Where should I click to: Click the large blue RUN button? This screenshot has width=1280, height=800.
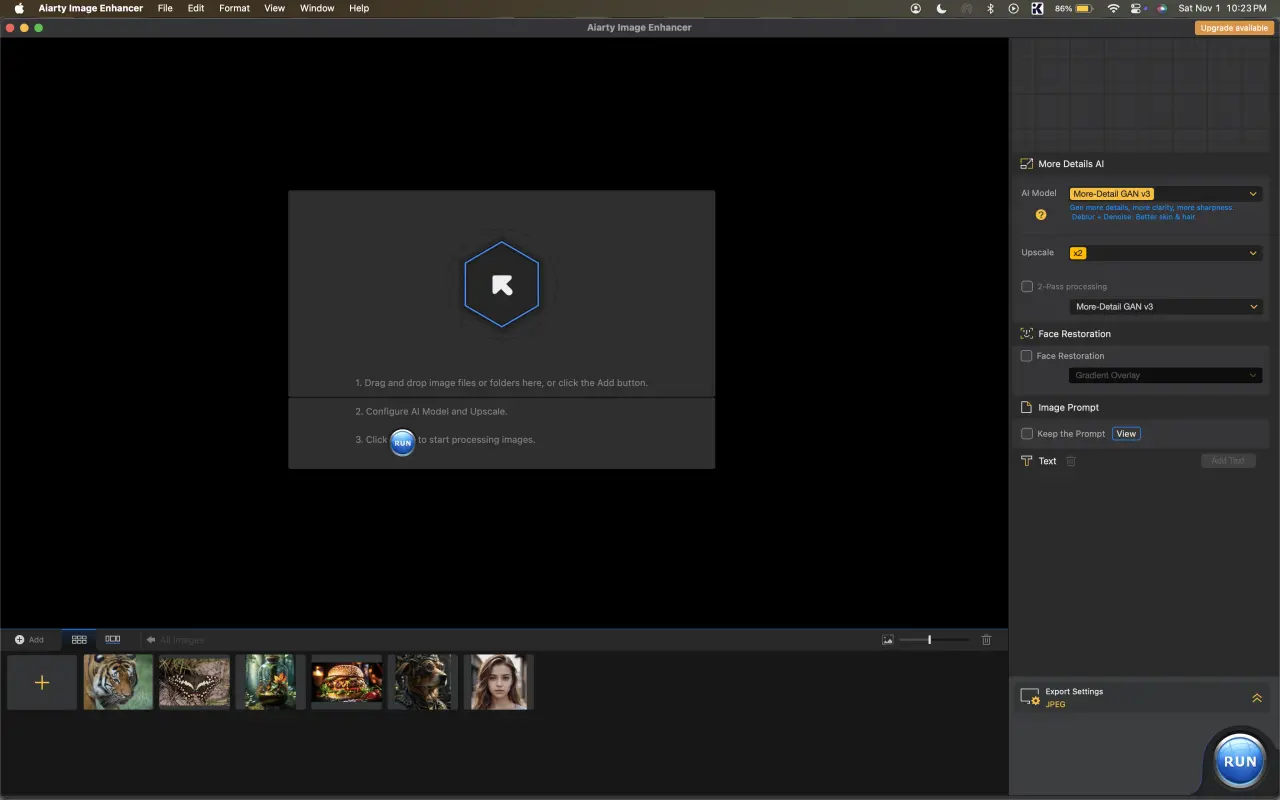[1240, 761]
